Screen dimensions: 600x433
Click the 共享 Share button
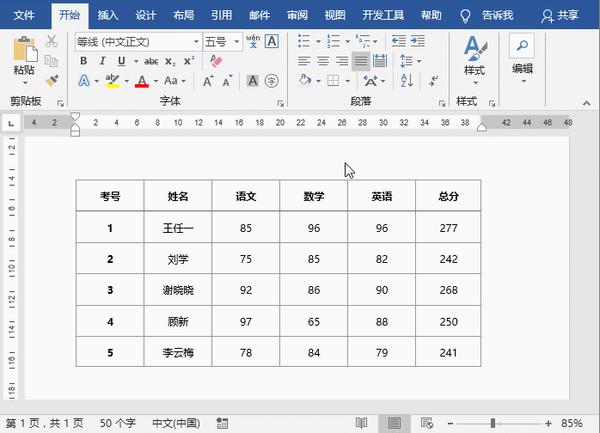560,15
